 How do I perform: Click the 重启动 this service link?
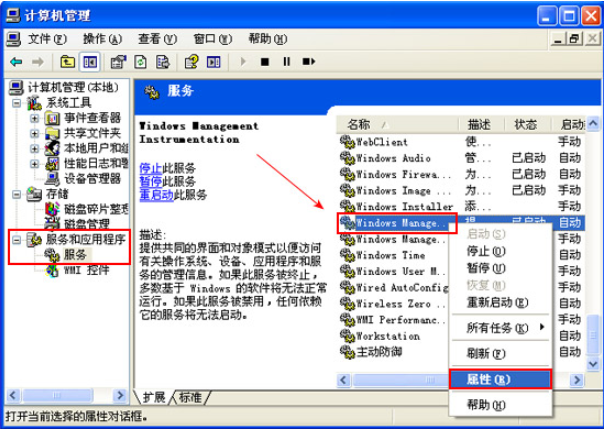[x=156, y=194]
